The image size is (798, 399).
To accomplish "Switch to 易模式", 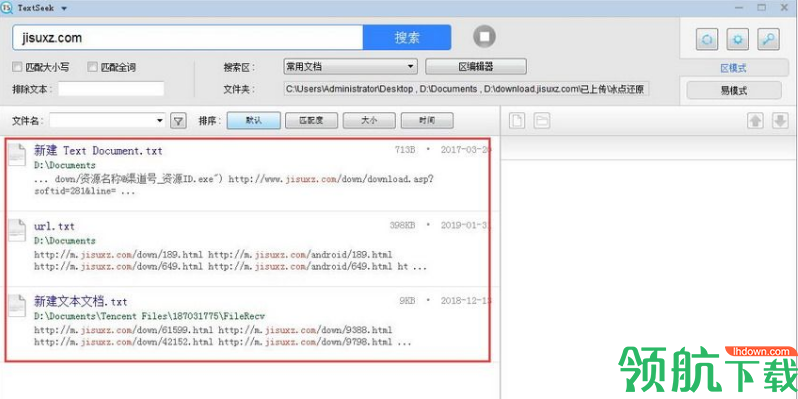I will click(734, 91).
